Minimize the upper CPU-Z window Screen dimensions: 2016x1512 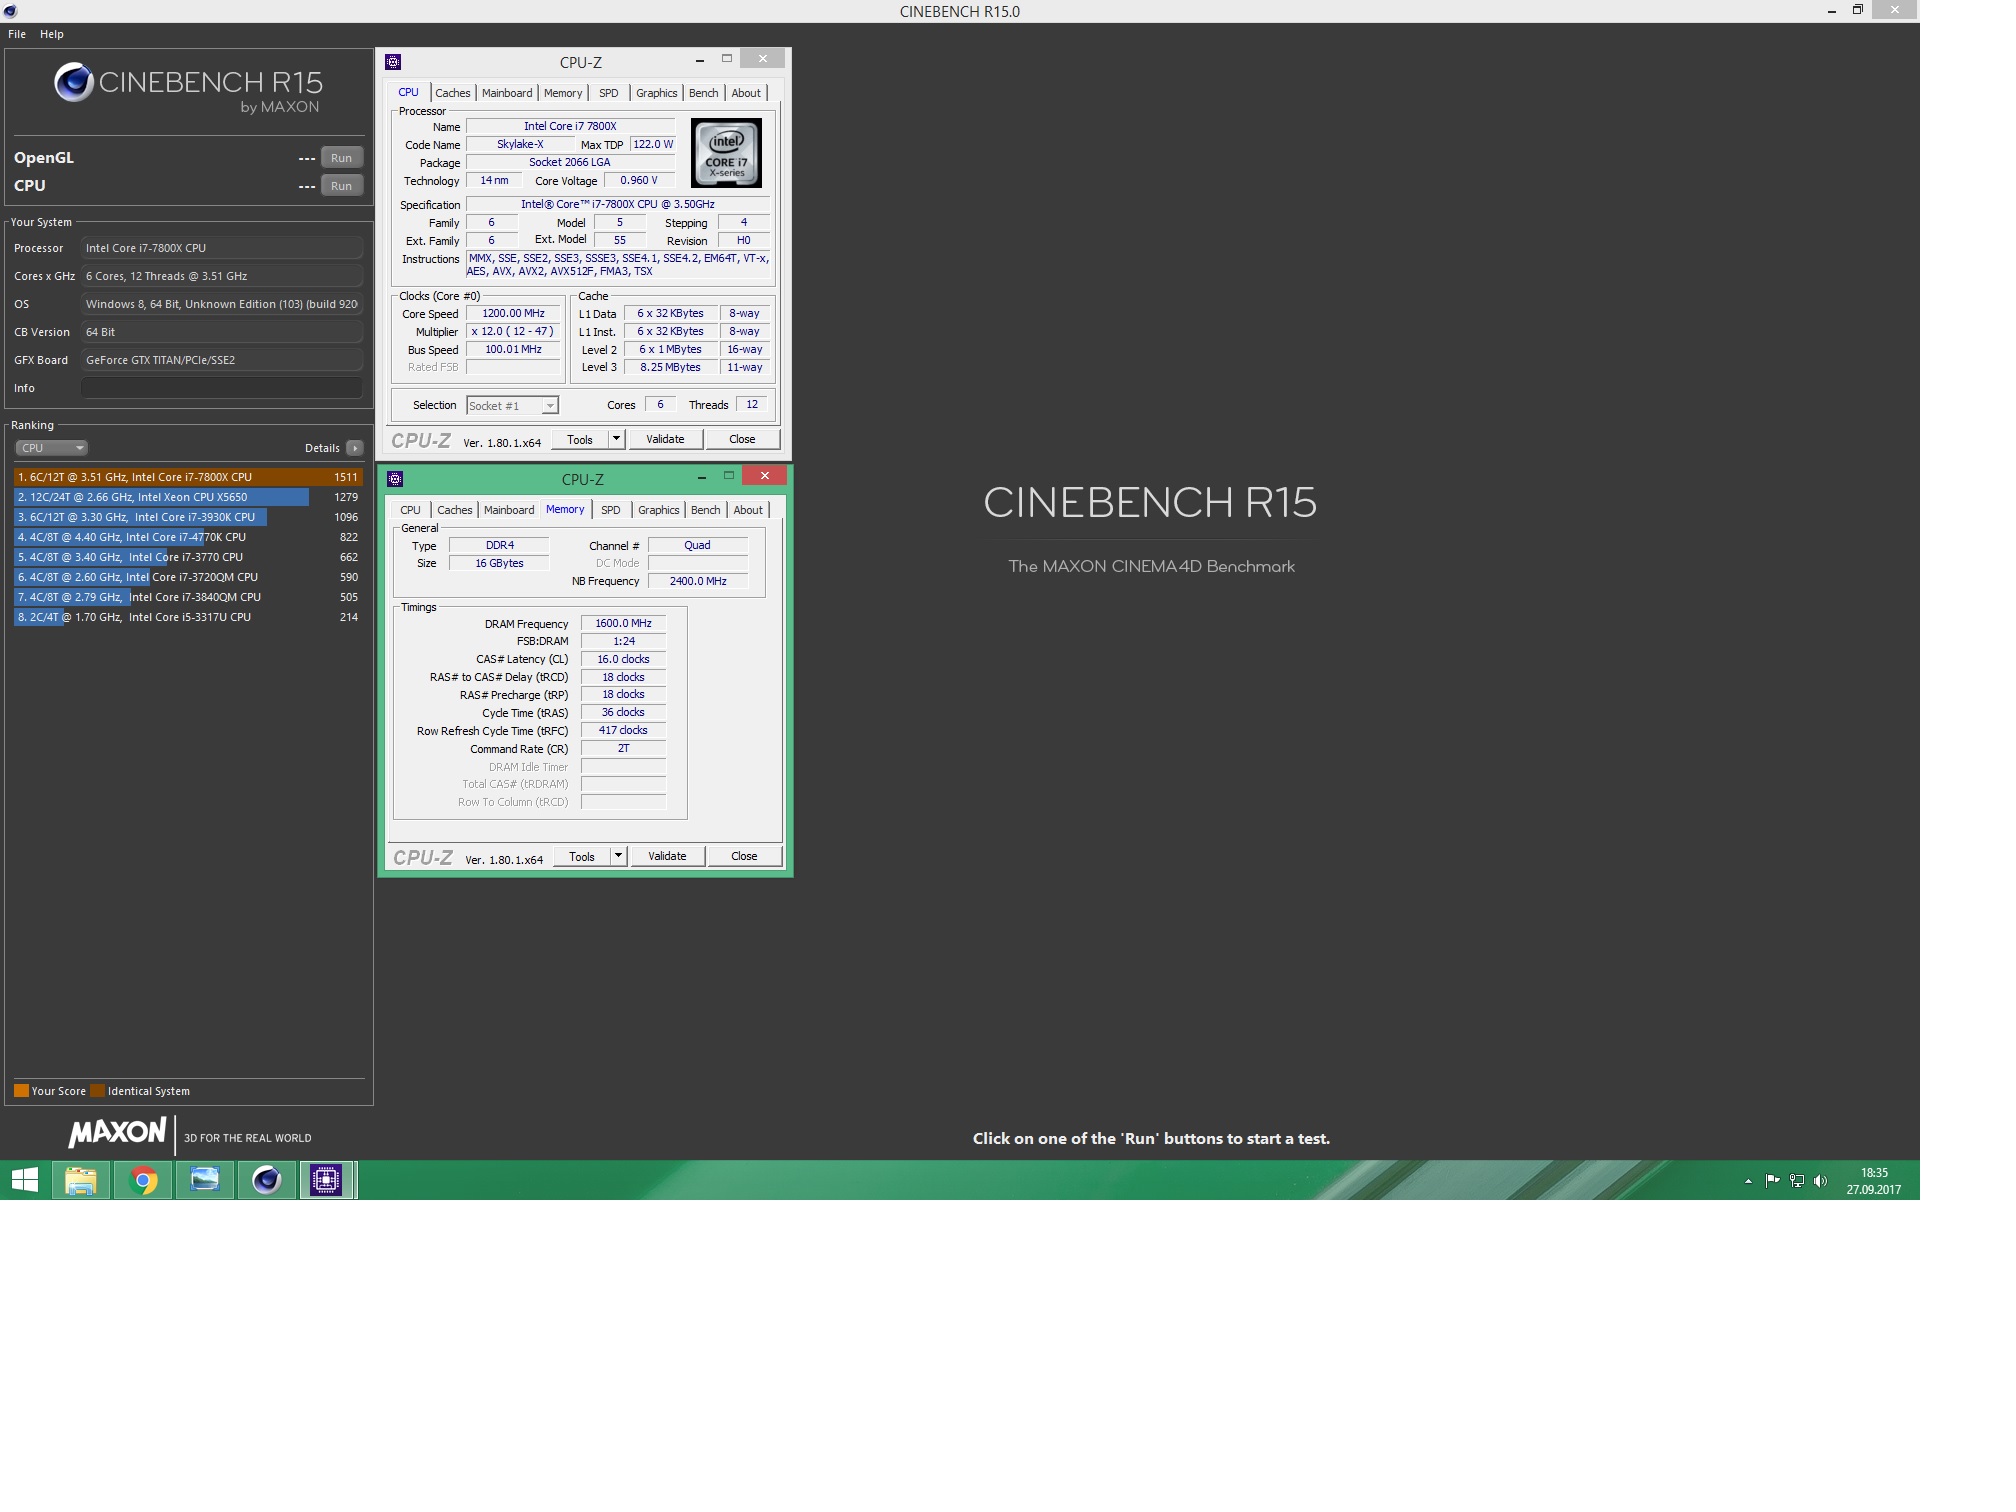coord(700,60)
